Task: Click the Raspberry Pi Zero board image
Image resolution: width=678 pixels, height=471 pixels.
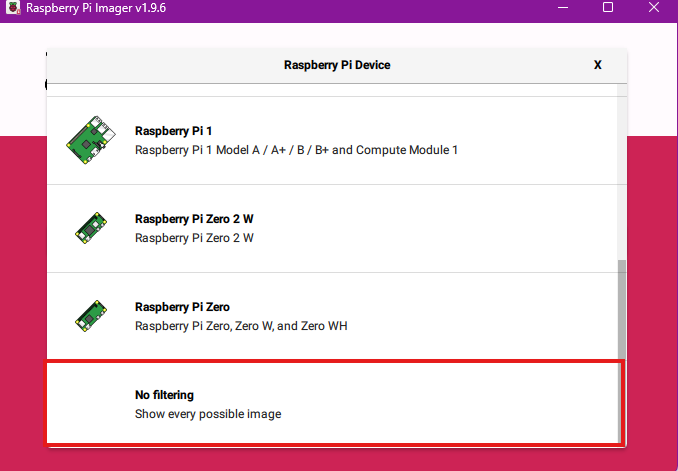Action: point(91,317)
